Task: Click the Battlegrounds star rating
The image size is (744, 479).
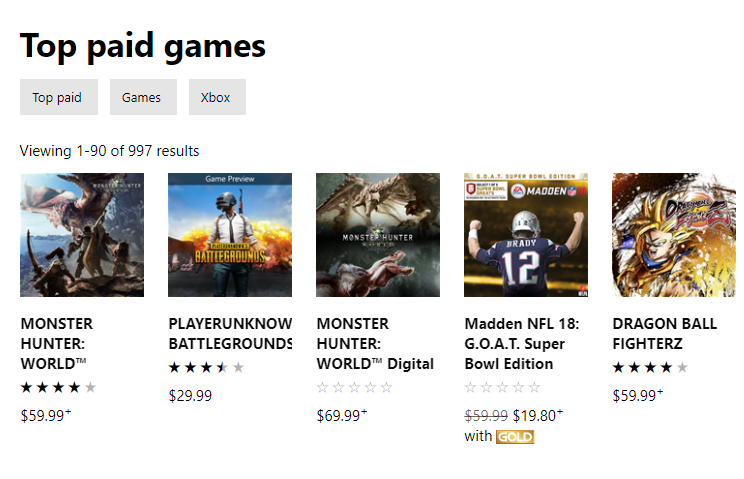Action: [x=206, y=367]
